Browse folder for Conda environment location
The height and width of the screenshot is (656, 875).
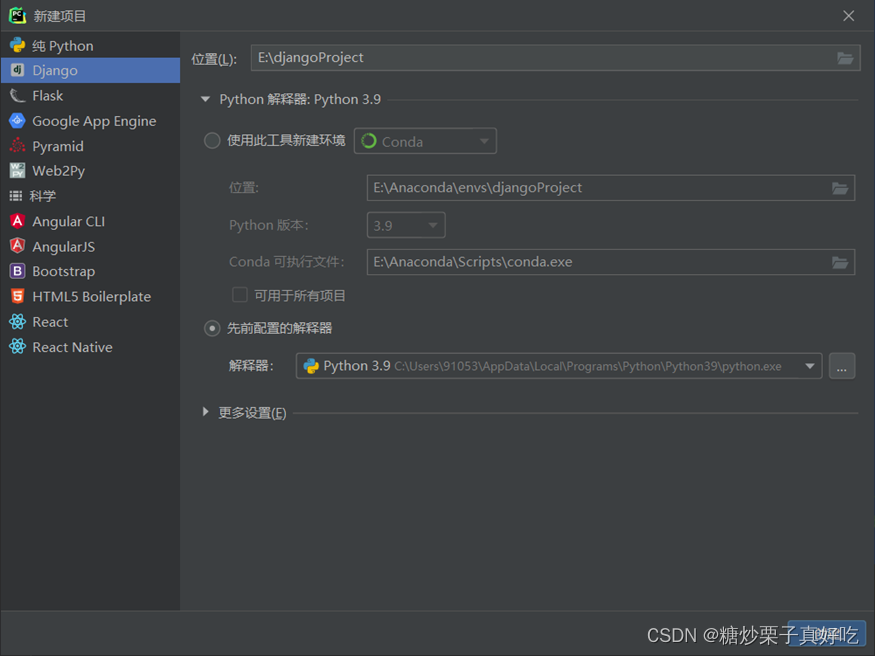[x=840, y=188]
